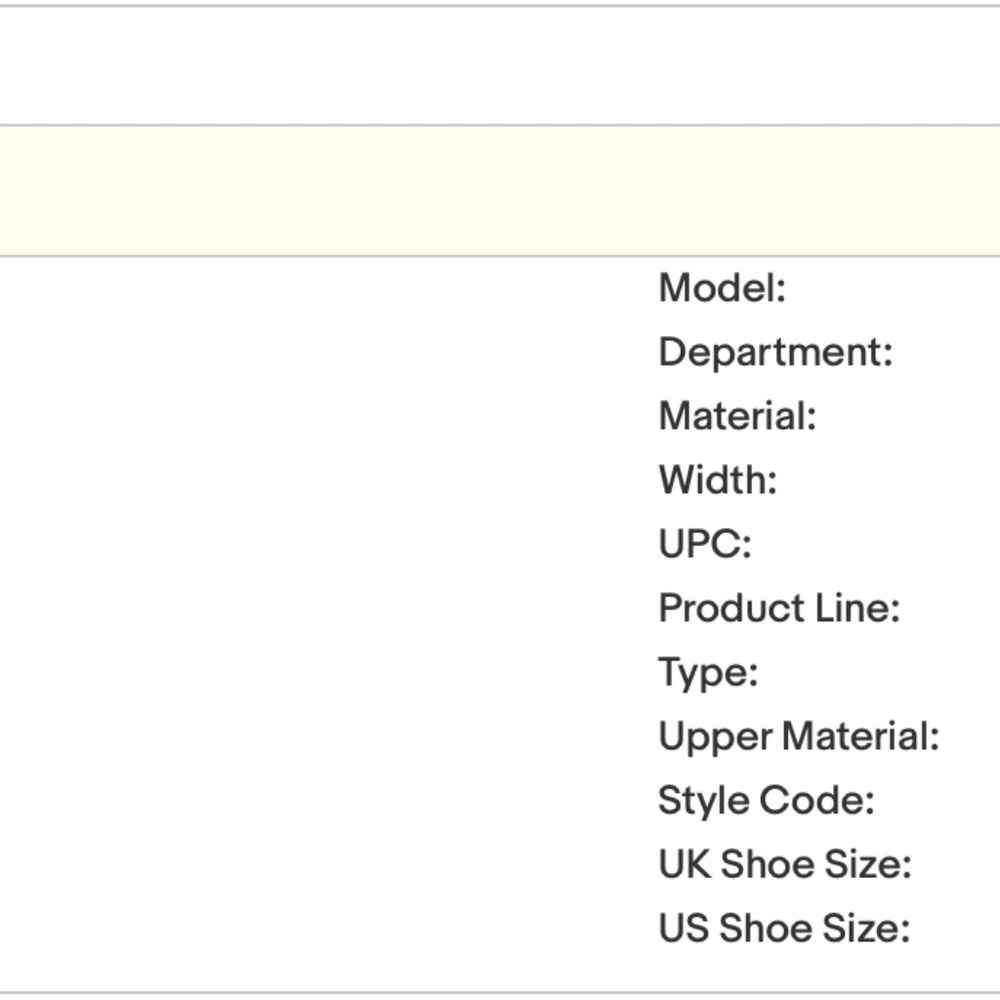This screenshot has height=1000, width=1000.
Task: Click the Model label
Action: tap(722, 289)
